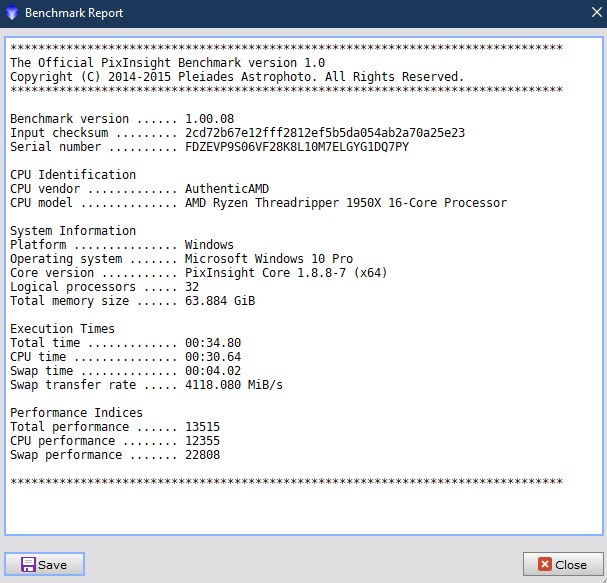Click the Close button at bottom right
607x583 pixels.
coord(563,564)
